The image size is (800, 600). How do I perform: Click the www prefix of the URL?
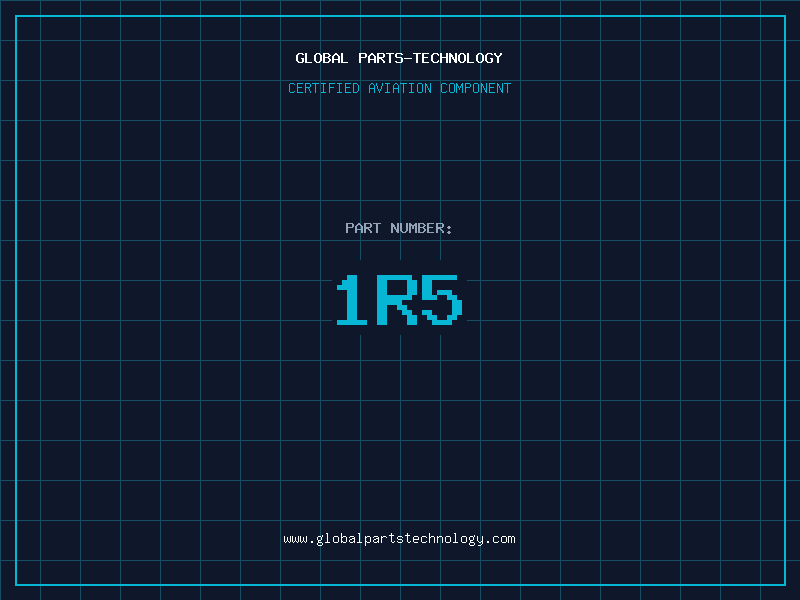coord(295,539)
